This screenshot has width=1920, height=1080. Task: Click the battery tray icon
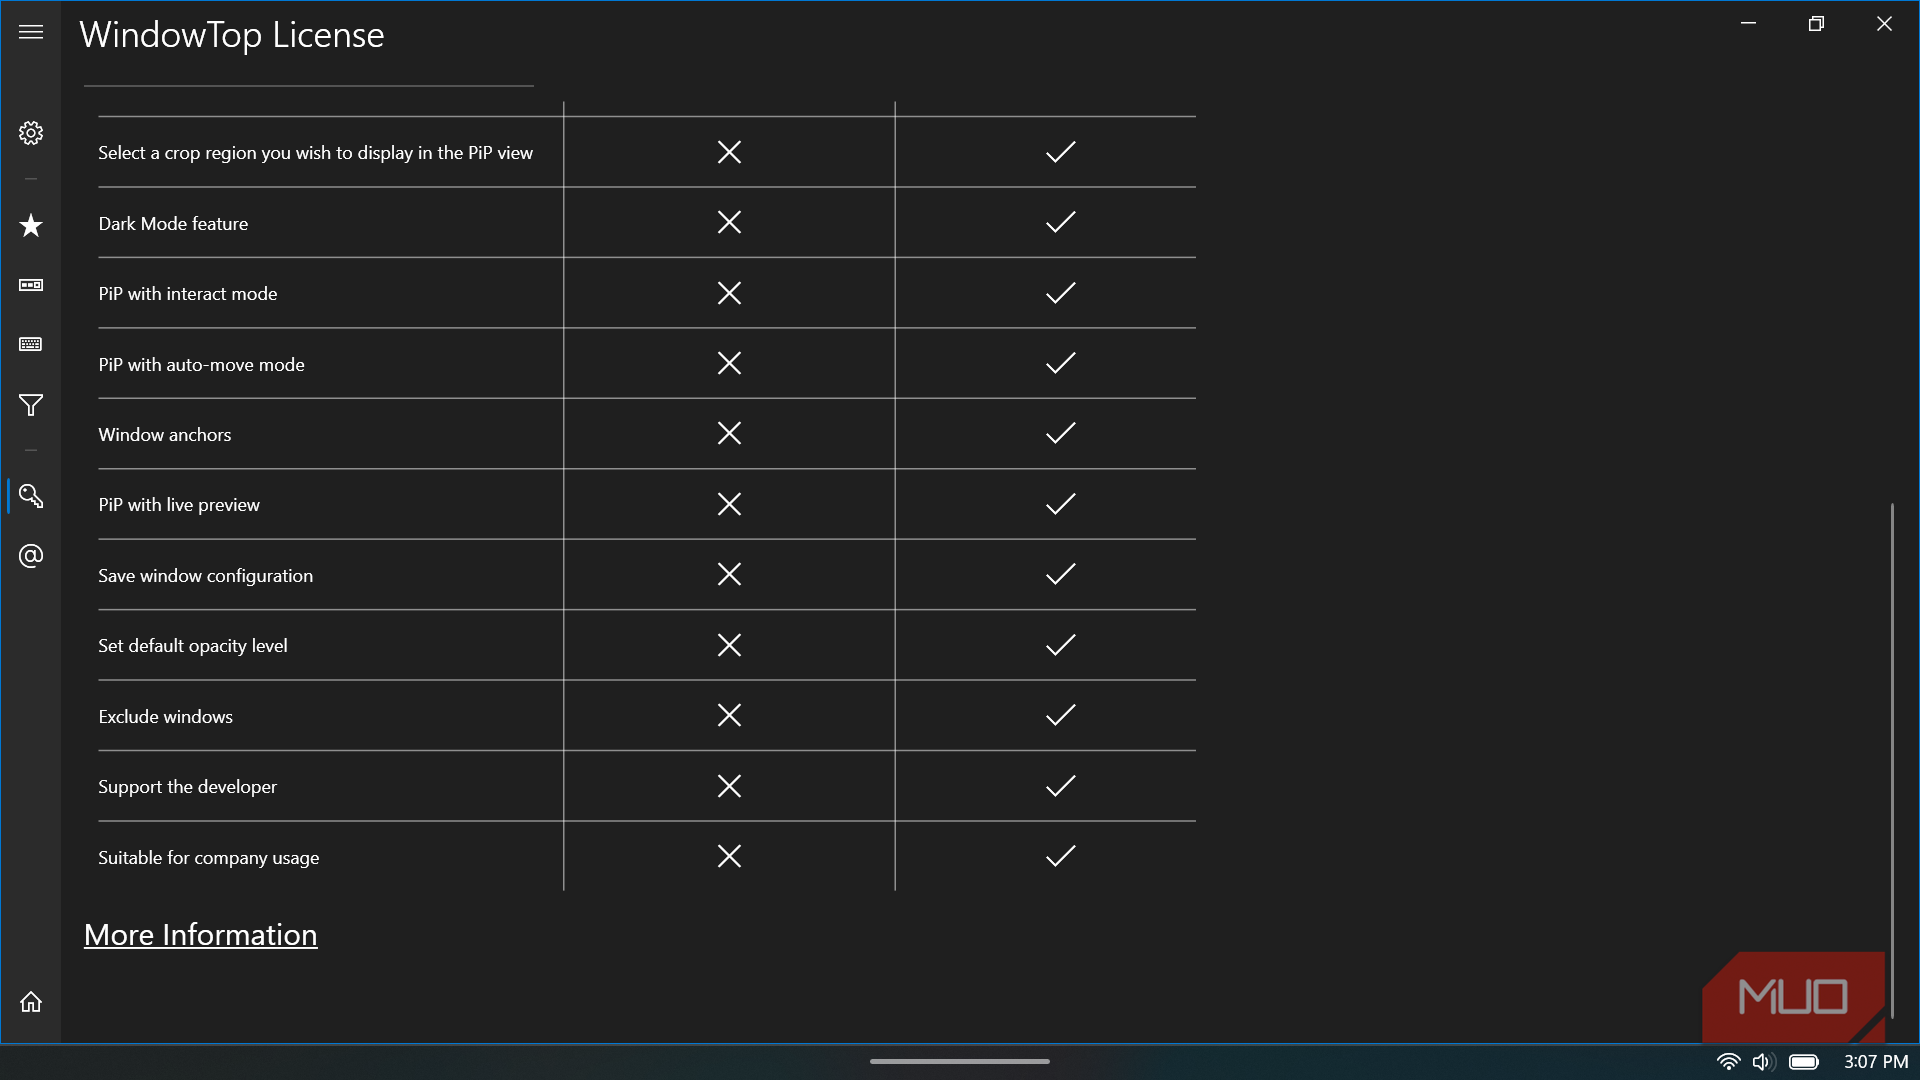click(x=1804, y=1062)
